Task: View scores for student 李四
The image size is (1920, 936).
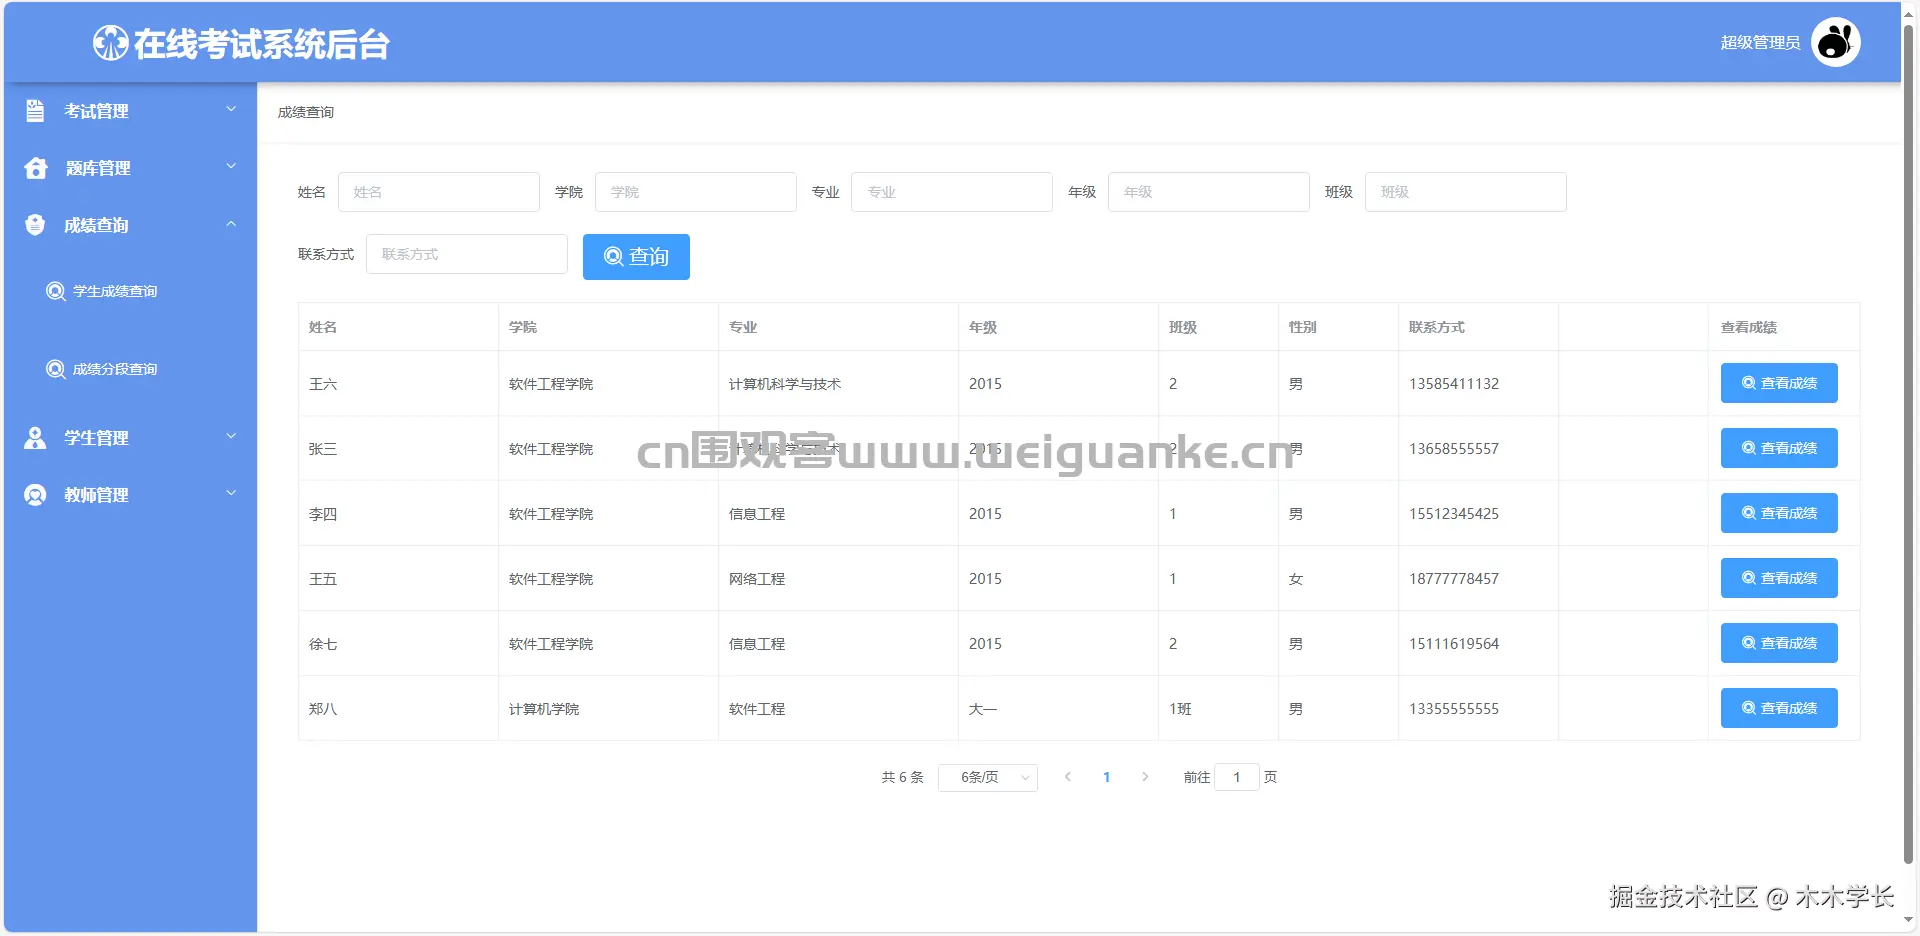Action: coord(1779,513)
